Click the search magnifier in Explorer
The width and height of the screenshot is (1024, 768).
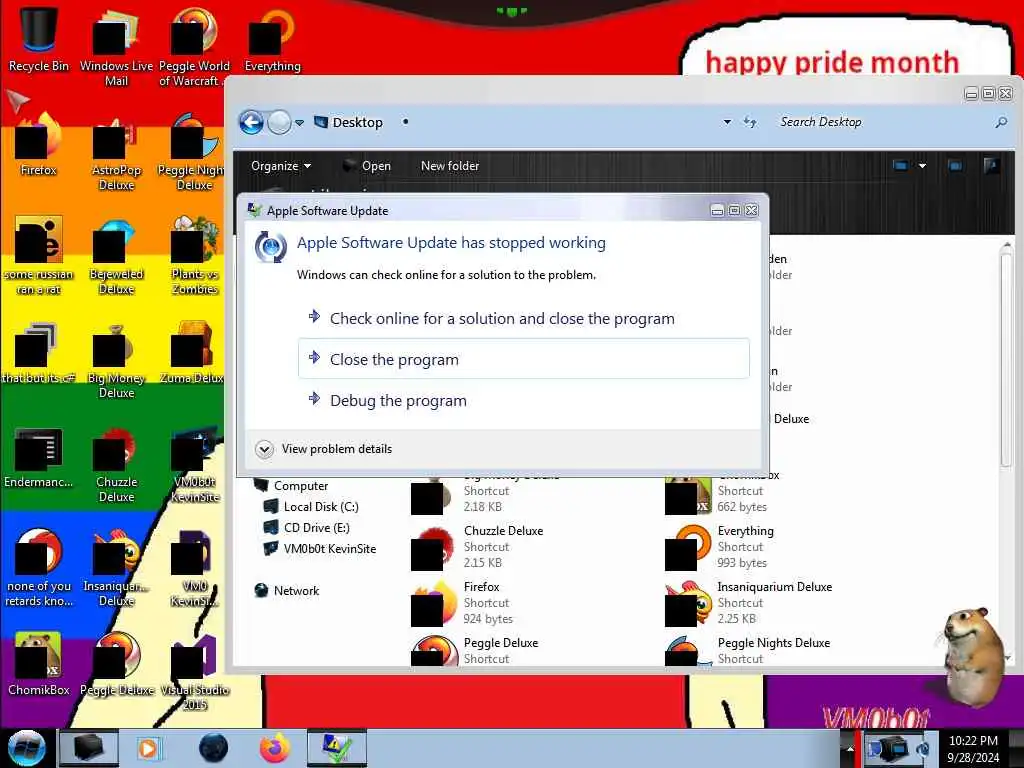coord(1000,122)
